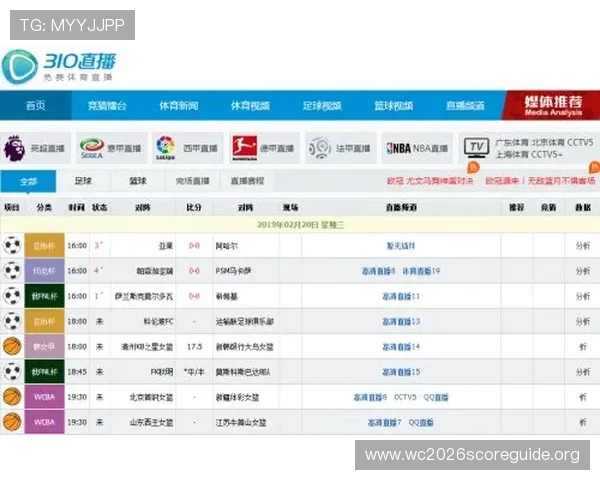The width and height of the screenshot is (600, 480).
Task: Click 印尼杯 category label
Action: point(44,271)
